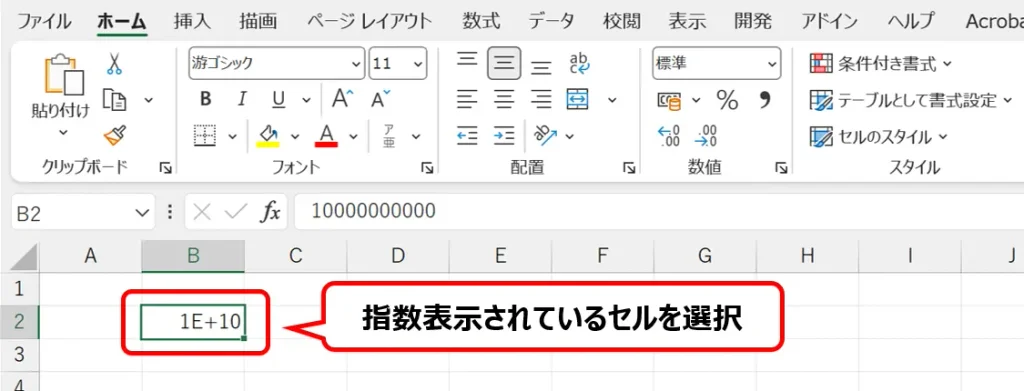Switch to the 挿入 tab
Viewport: 1024px width, 391px height.
pos(192,22)
